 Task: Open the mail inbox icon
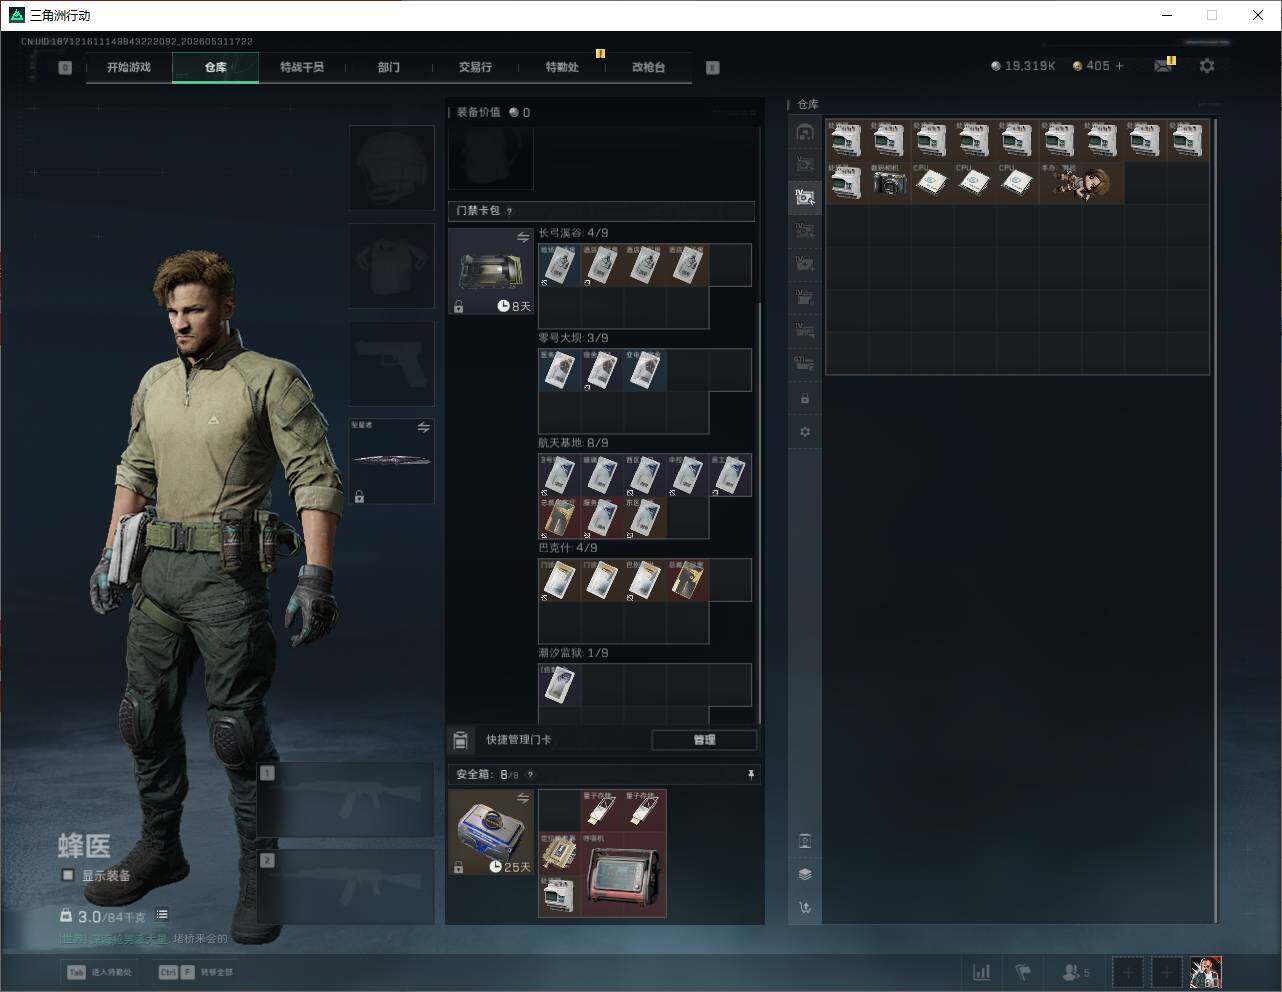pos(1163,66)
